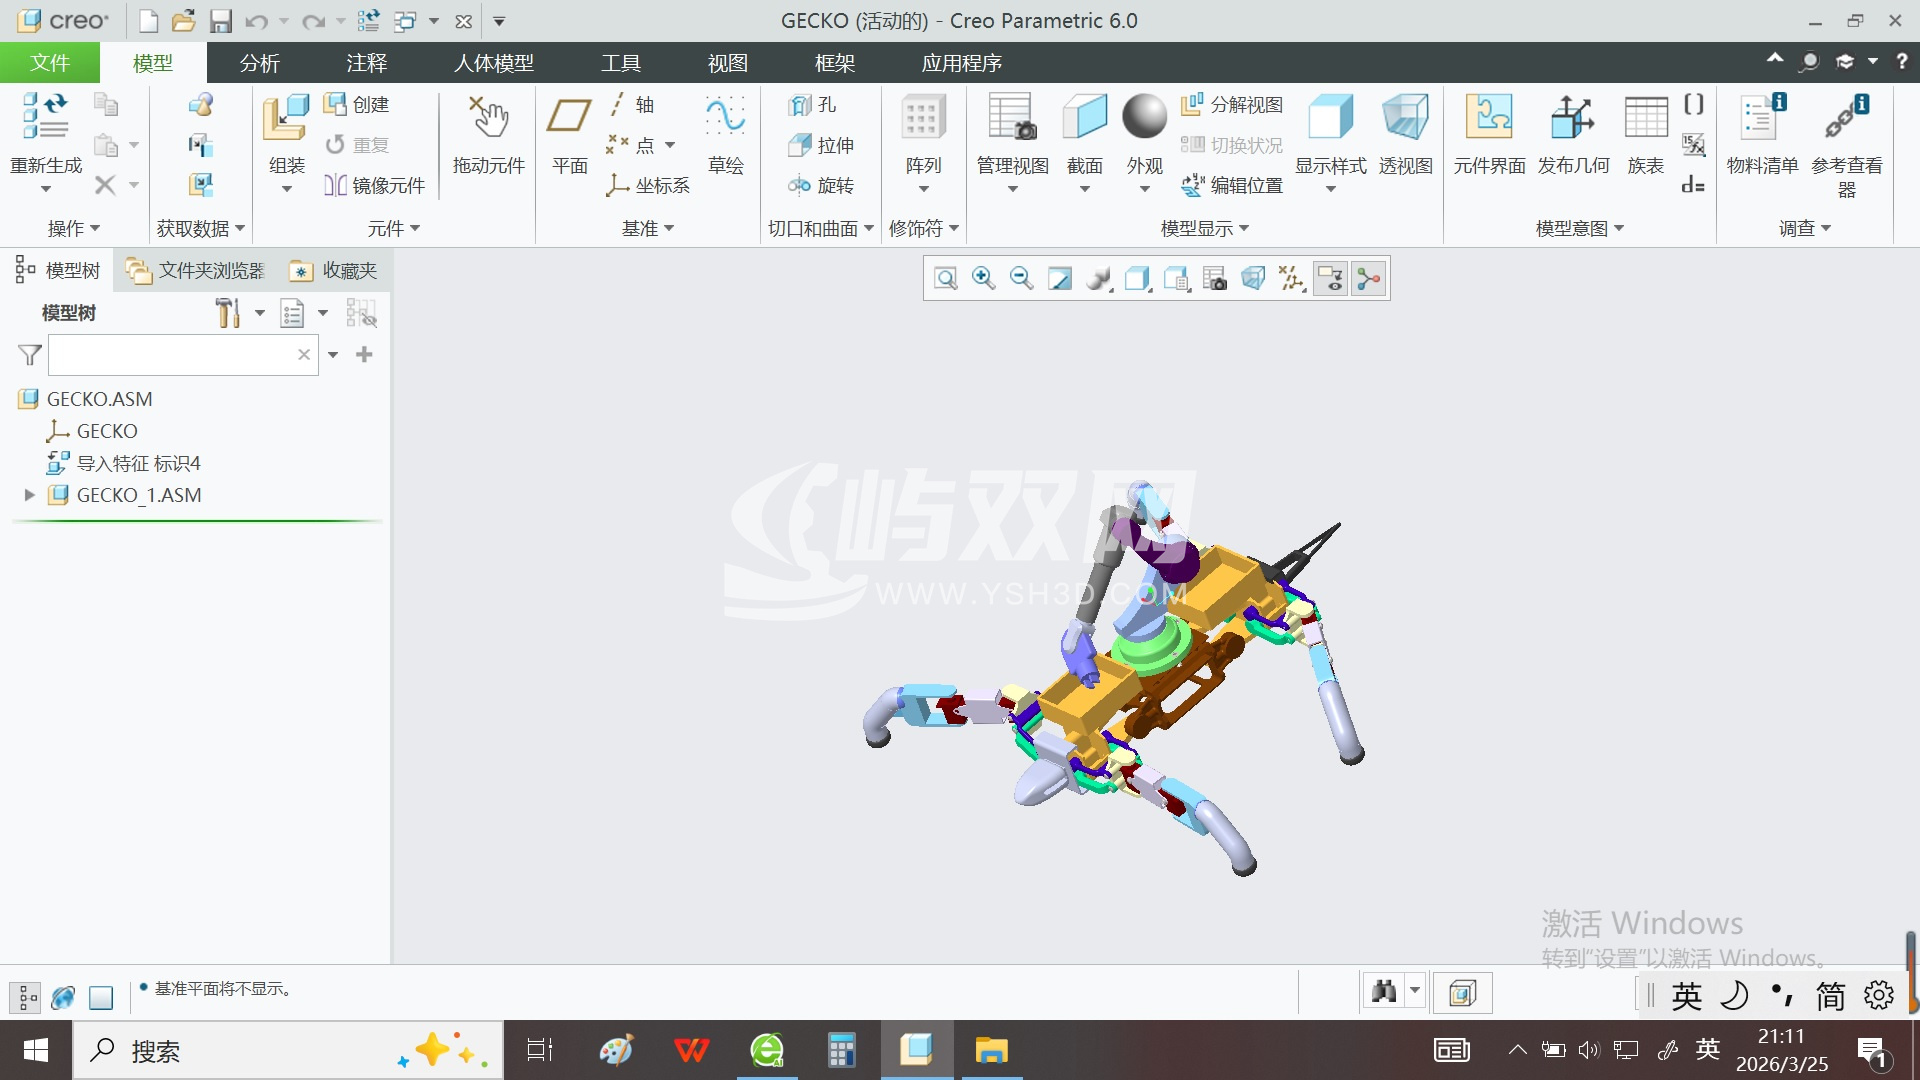Click the model tree filter search field

[183, 355]
